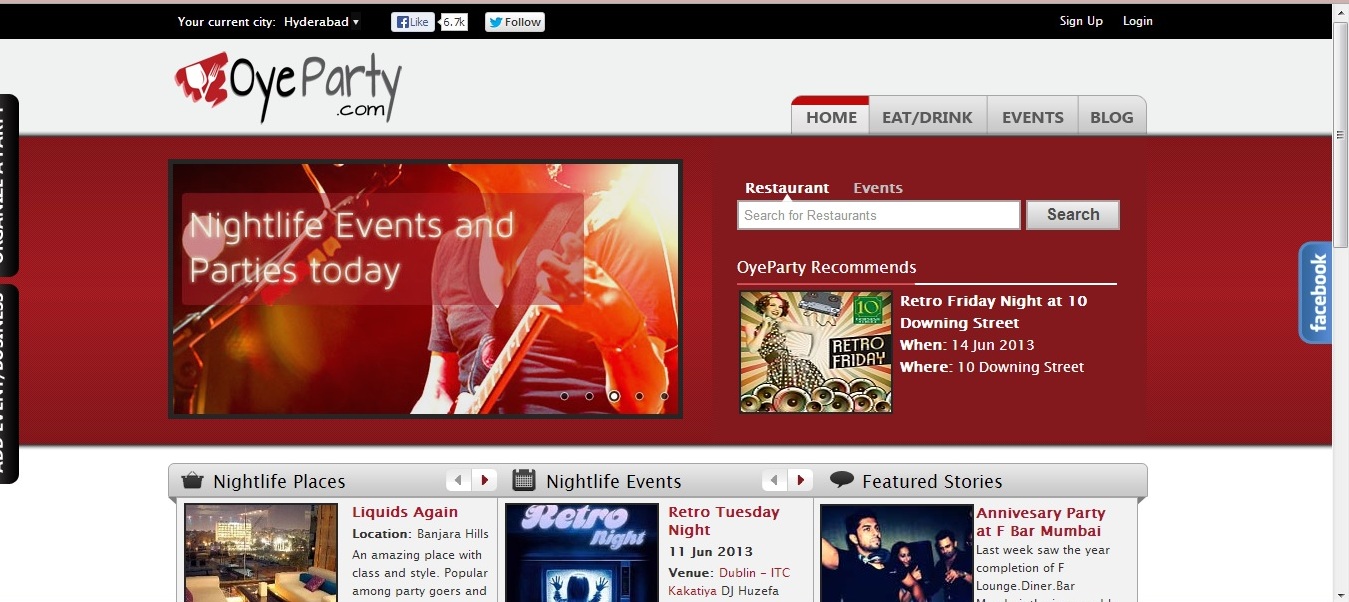This screenshot has height=602, width=1349.
Task: Select the fifth slideshow dot
Action: coord(664,396)
